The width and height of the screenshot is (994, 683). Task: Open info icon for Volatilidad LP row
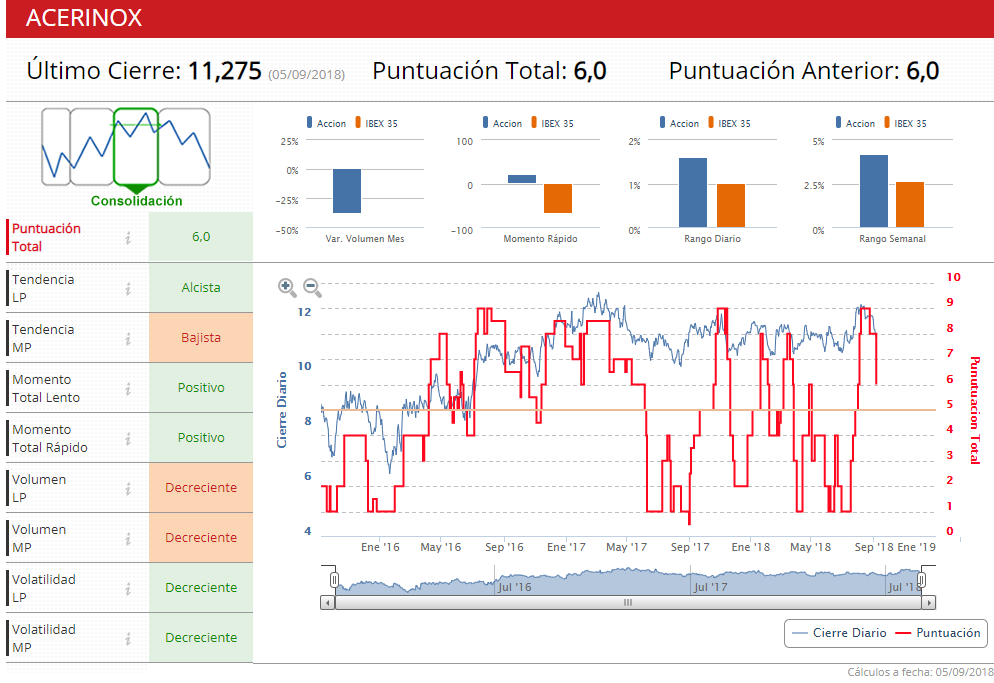click(128, 589)
